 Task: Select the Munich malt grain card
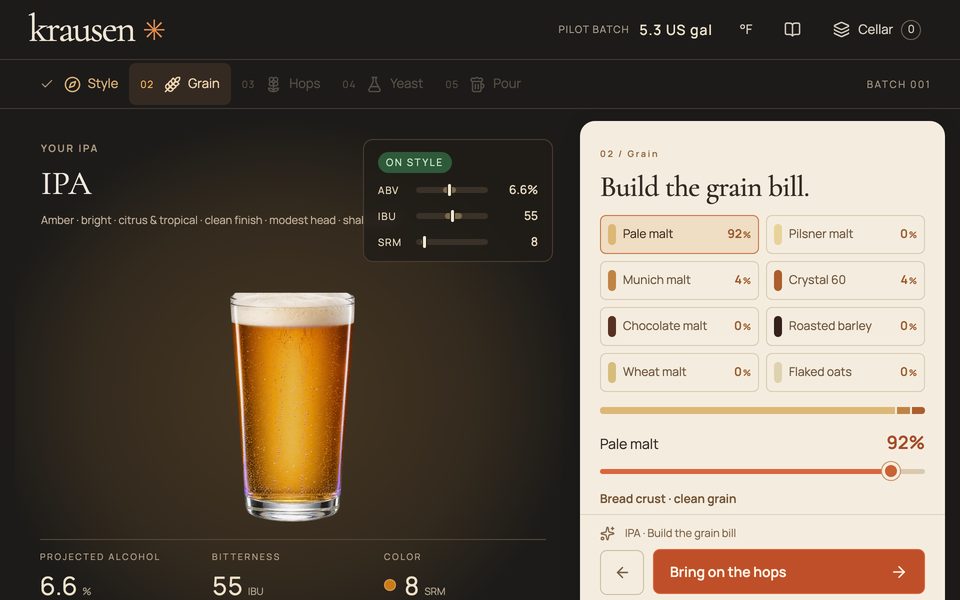(679, 280)
